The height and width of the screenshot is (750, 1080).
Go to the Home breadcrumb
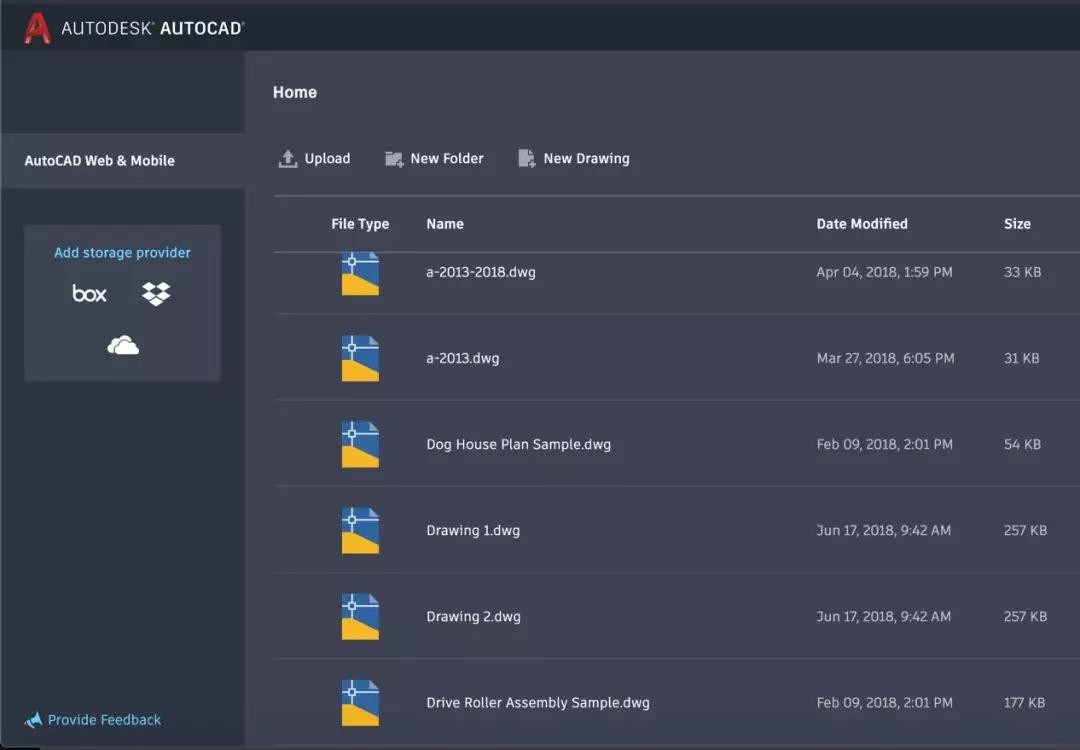coord(295,92)
